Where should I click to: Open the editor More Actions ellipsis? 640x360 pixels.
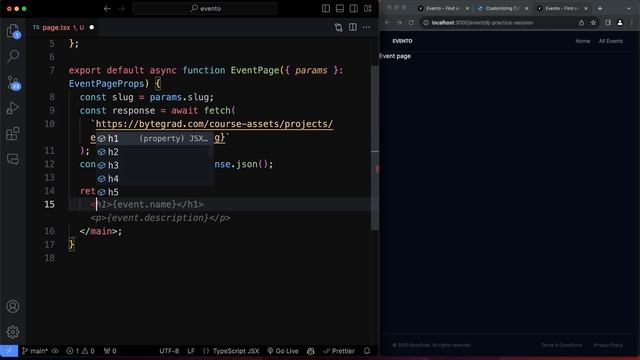[367, 27]
